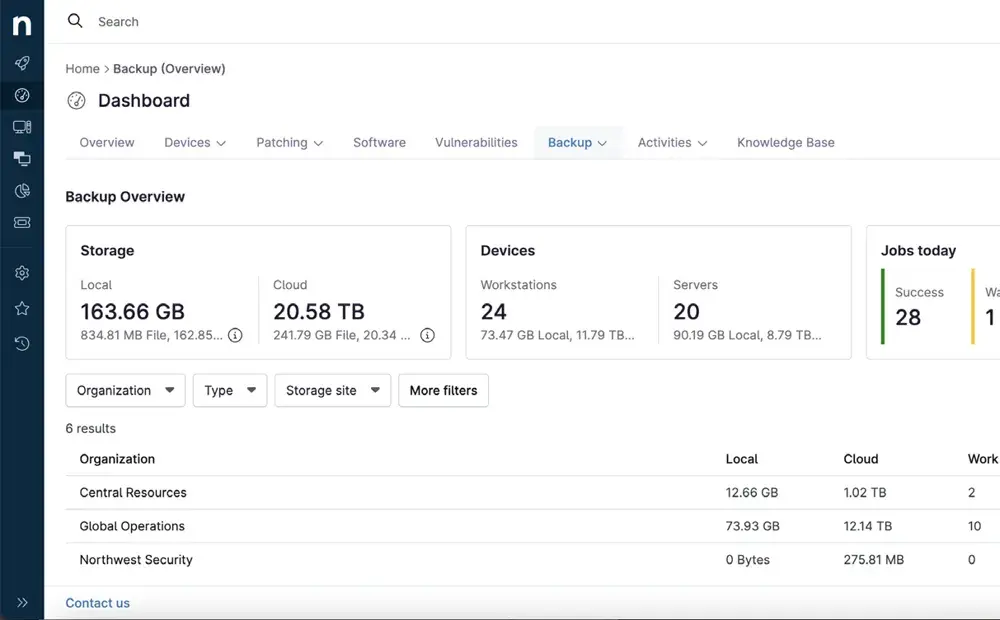Click the Backup (Overview) breadcrumb

tap(169, 69)
